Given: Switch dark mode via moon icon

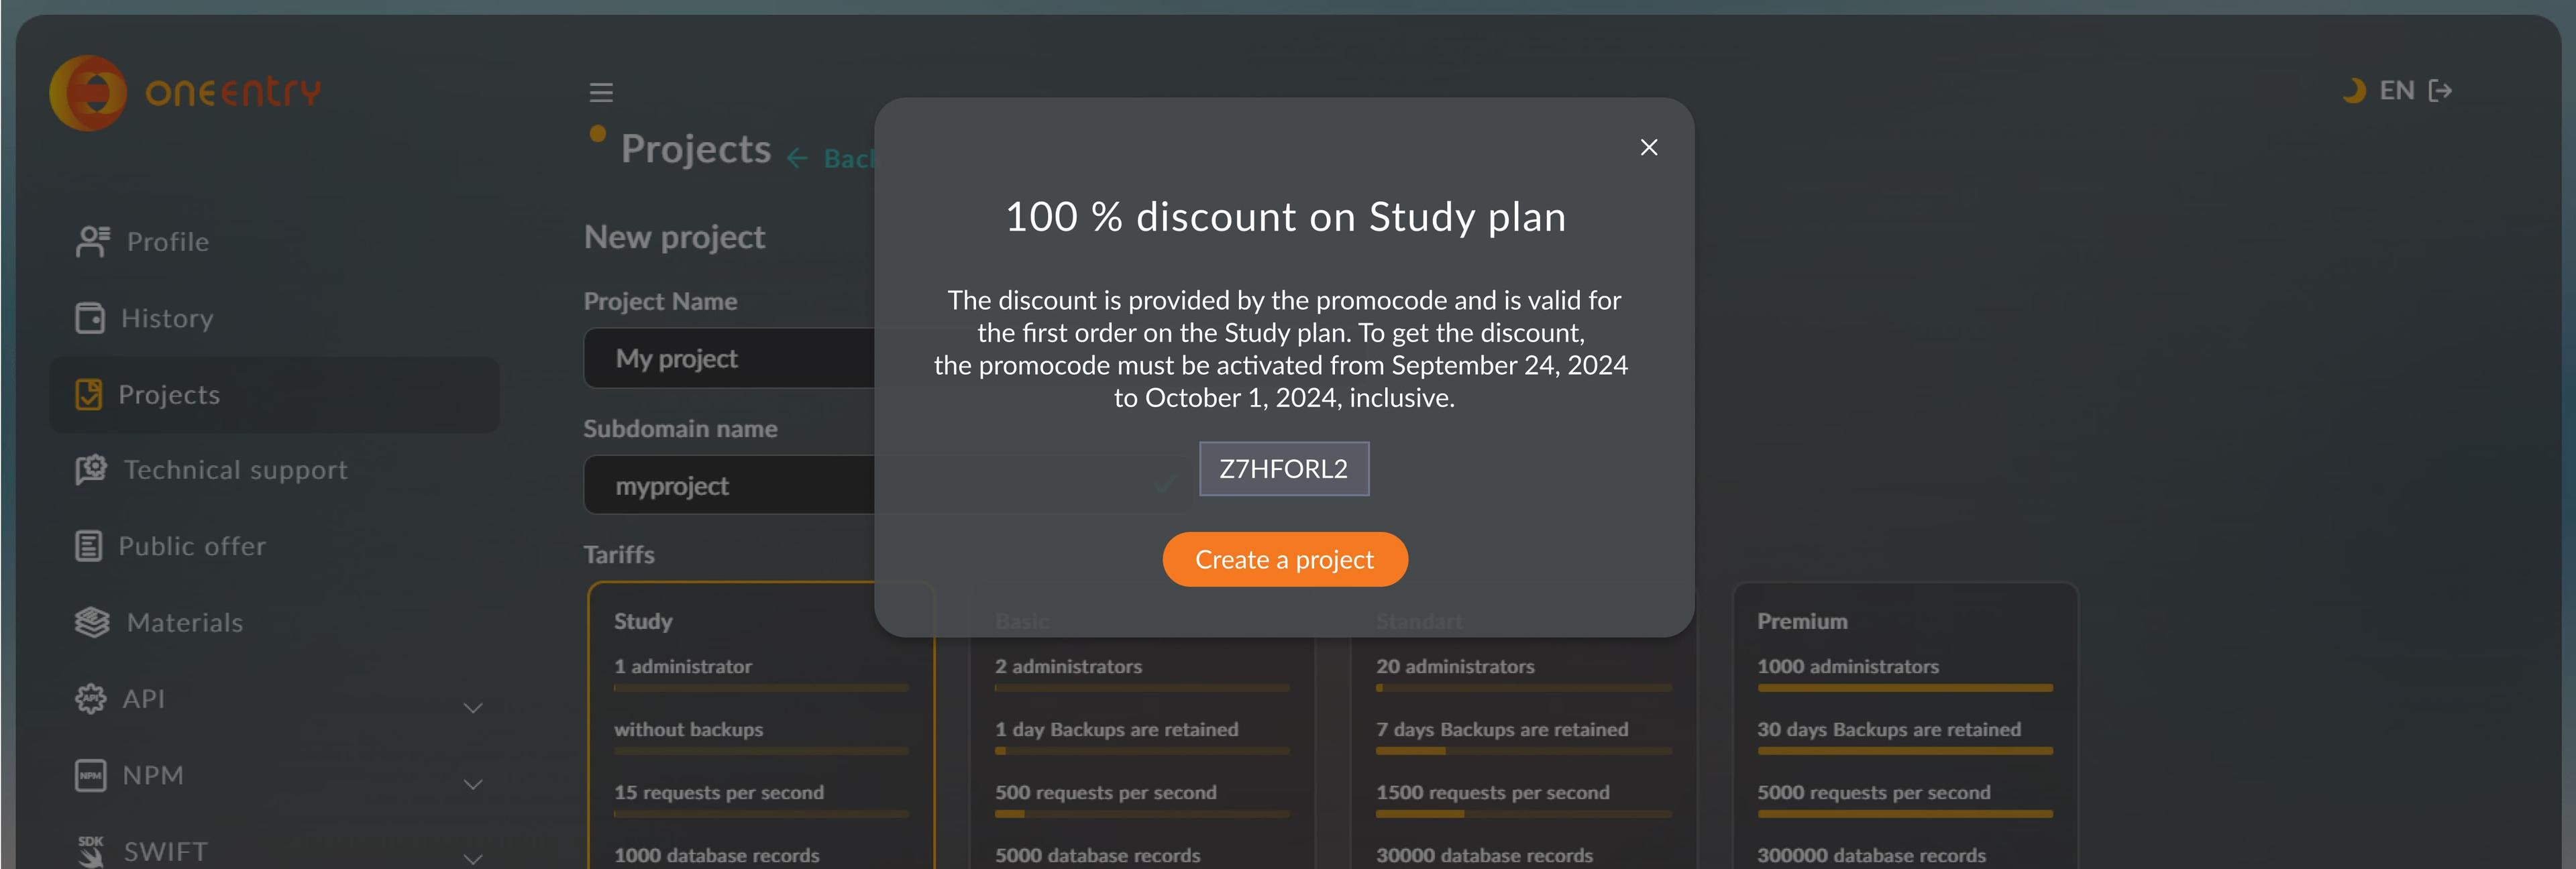Looking at the screenshot, I should 2354,91.
